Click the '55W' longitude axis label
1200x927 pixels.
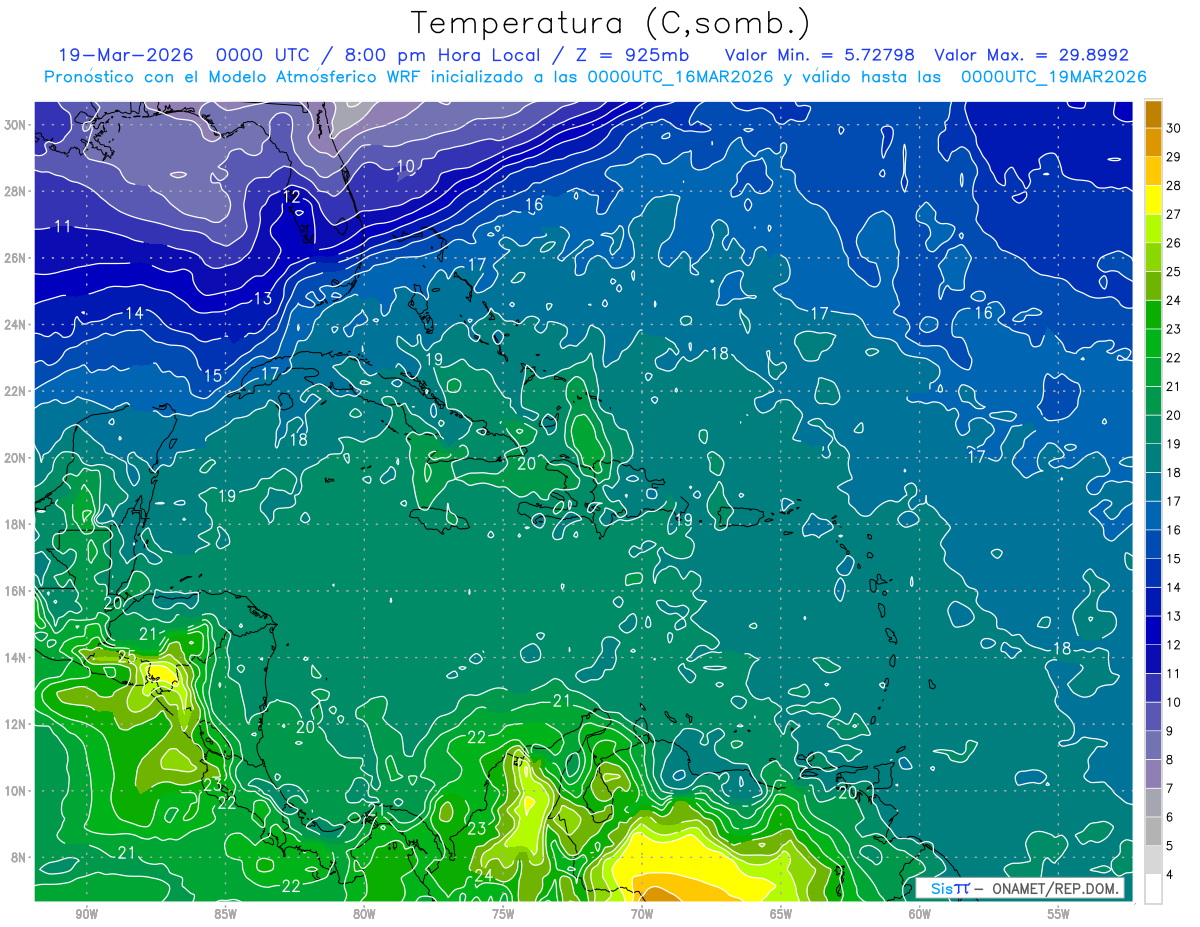(1059, 914)
